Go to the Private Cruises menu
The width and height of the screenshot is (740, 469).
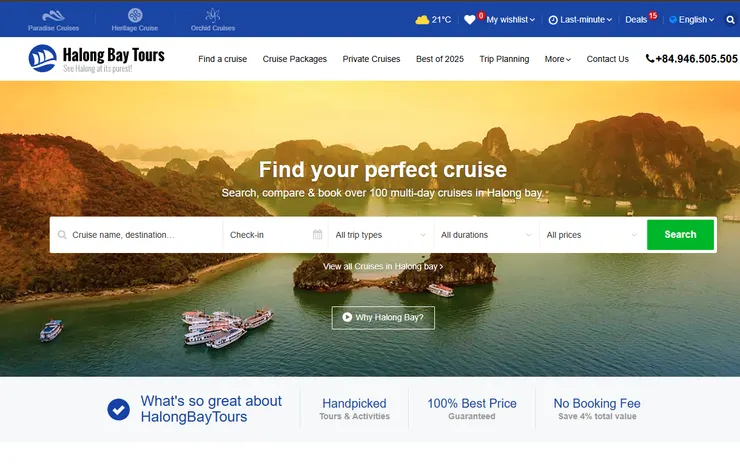[371, 59]
